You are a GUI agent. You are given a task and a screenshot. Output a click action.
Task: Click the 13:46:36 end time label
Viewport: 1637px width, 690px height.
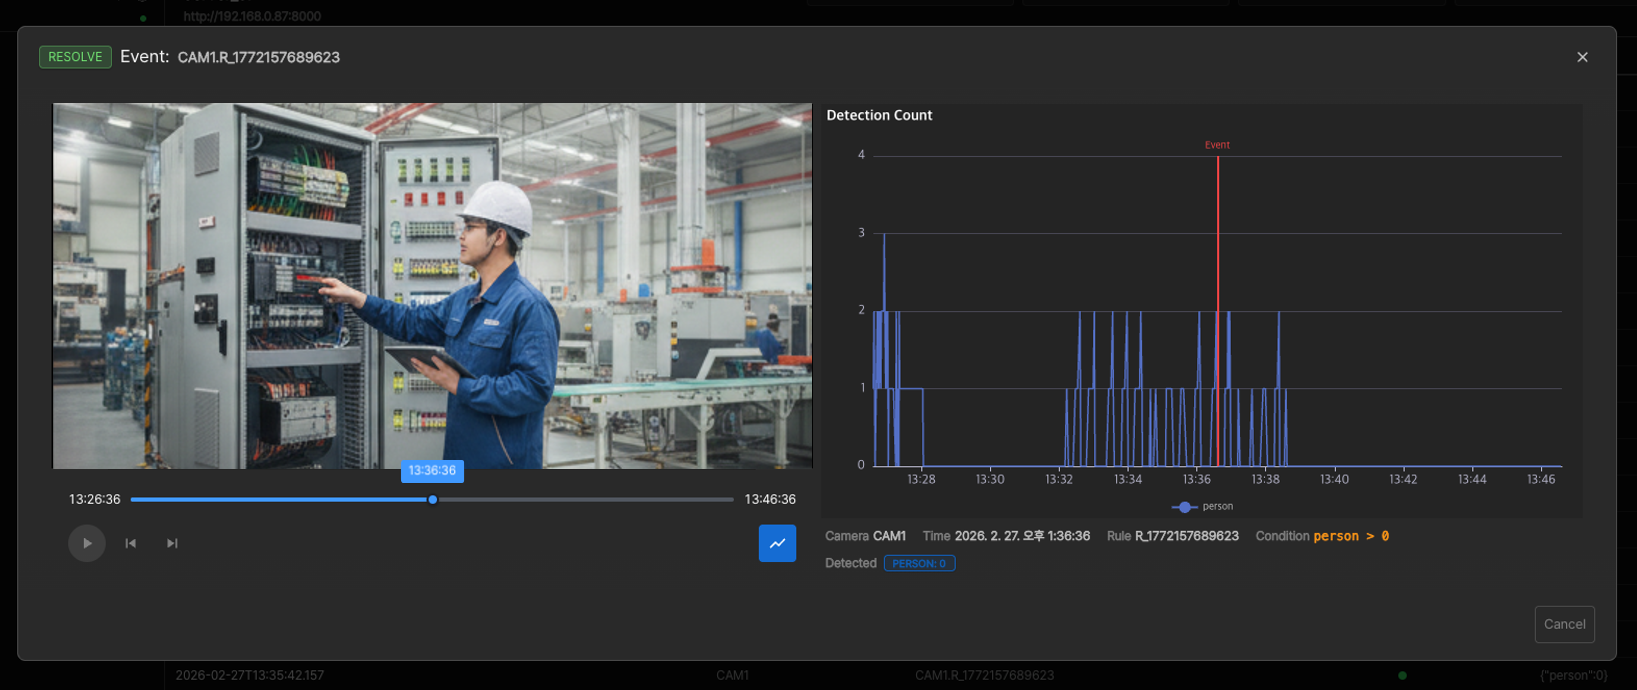point(770,499)
